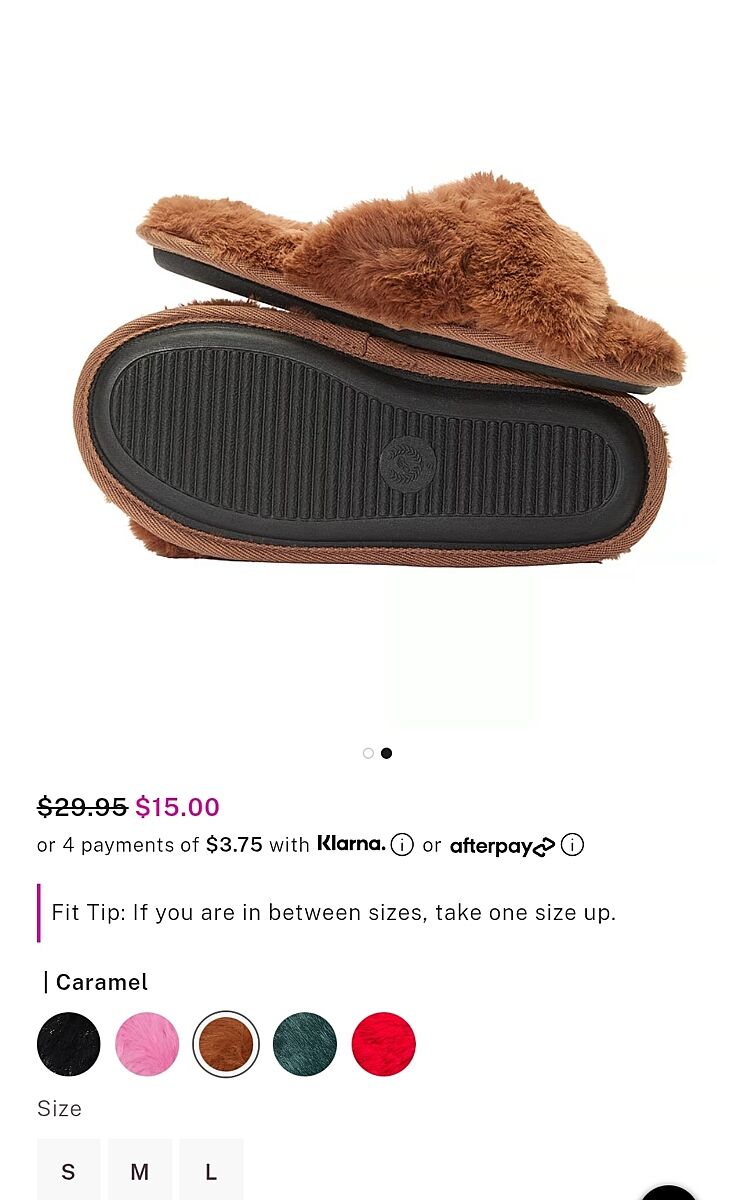Tap the black chat bubble icon
Screen dimensions: 750x1200
pyautogui.click(x=668, y=1192)
